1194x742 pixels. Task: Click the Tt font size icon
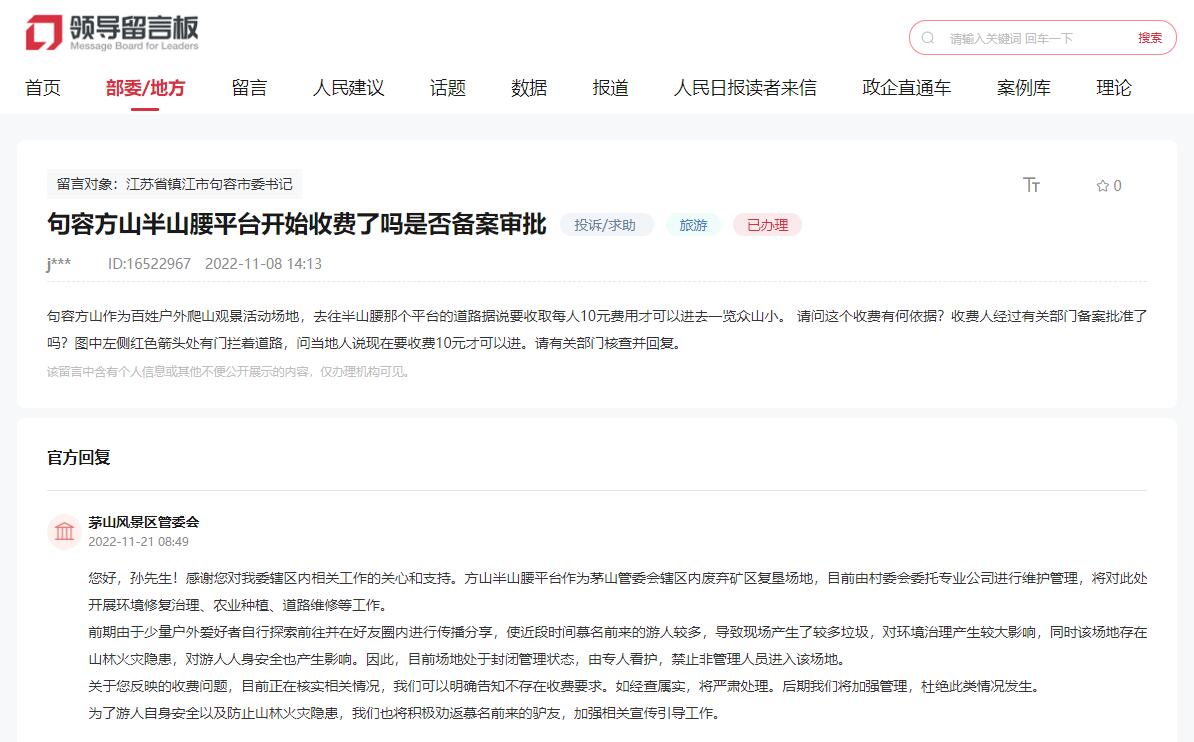[x=1032, y=185]
